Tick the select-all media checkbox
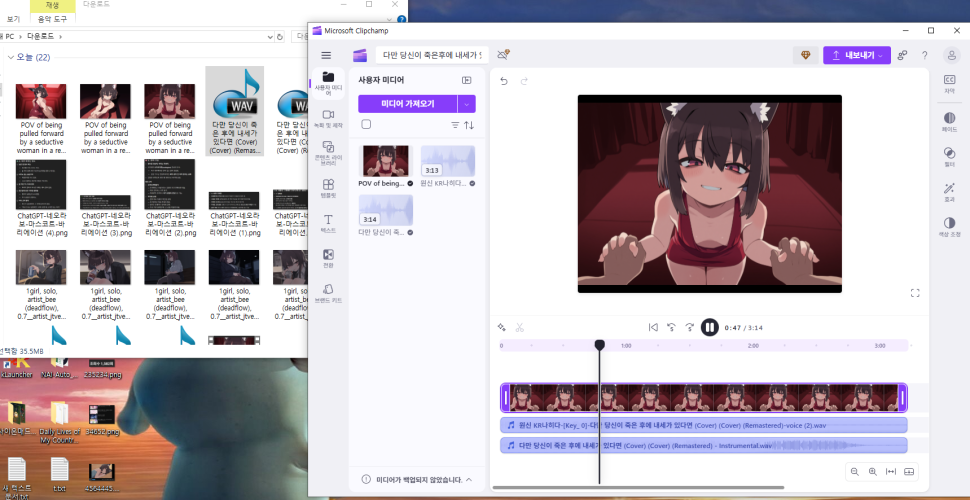The width and height of the screenshot is (970, 500). [x=366, y=124]
